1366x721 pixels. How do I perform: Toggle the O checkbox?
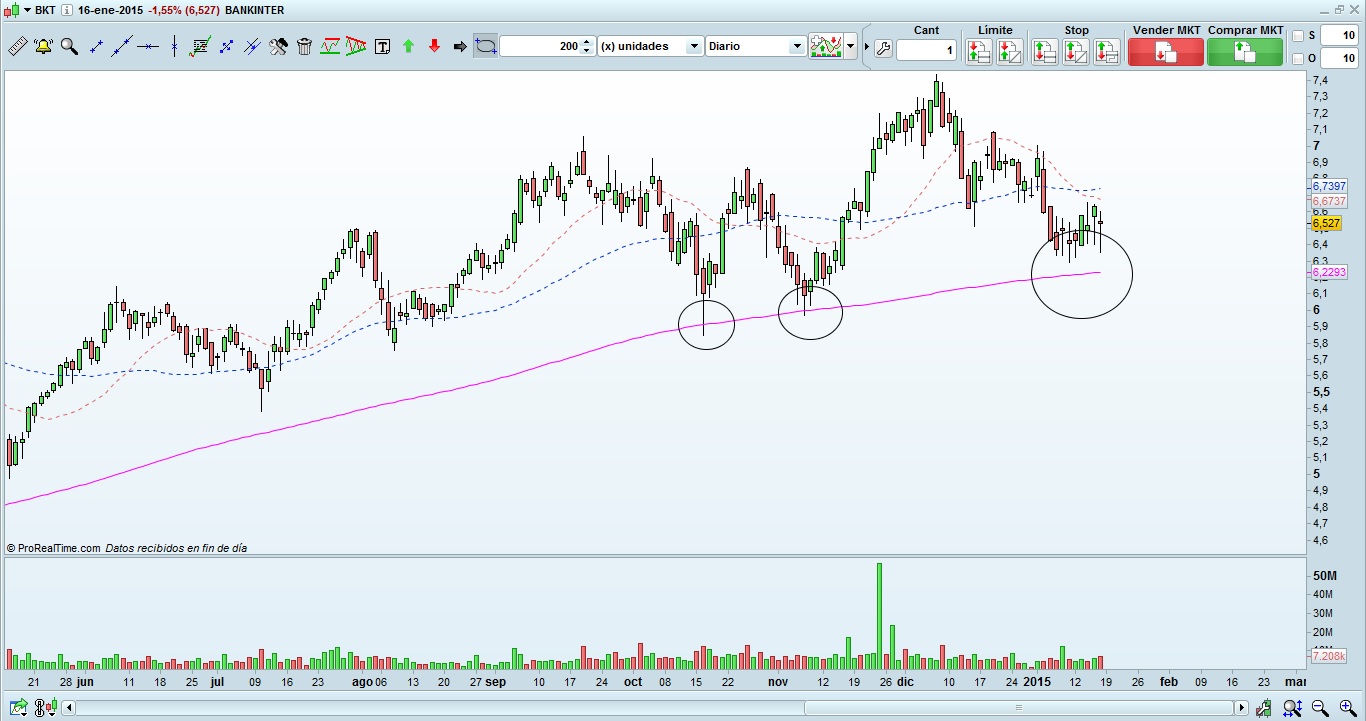click(1298, 59)
